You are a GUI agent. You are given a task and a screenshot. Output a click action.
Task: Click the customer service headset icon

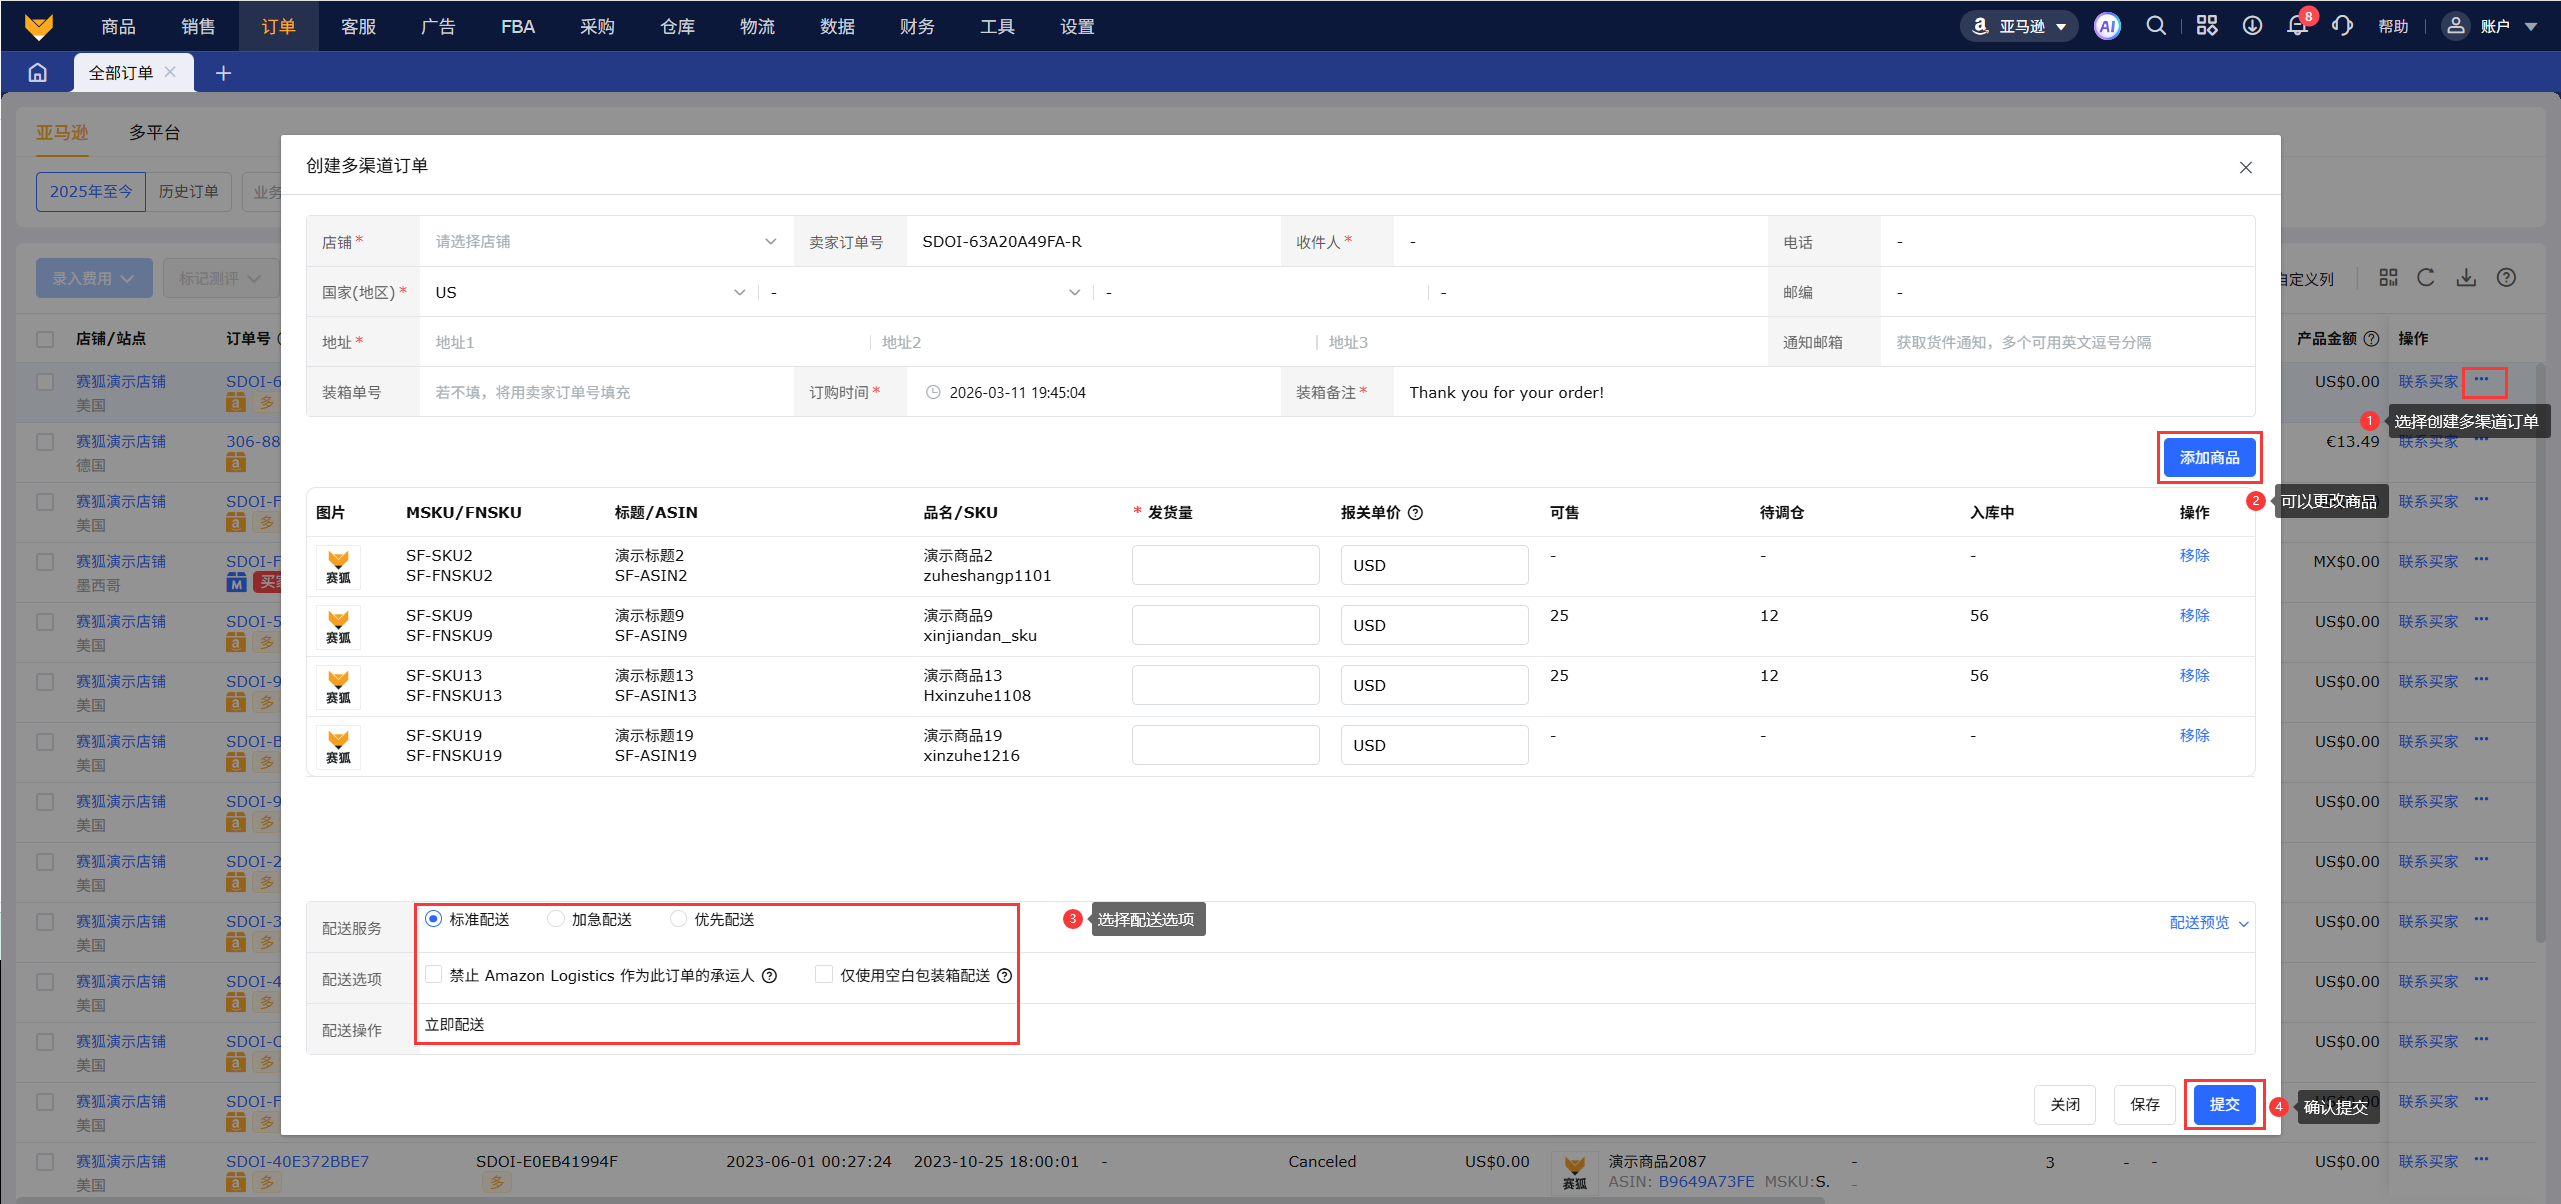tap(2342, 27)
